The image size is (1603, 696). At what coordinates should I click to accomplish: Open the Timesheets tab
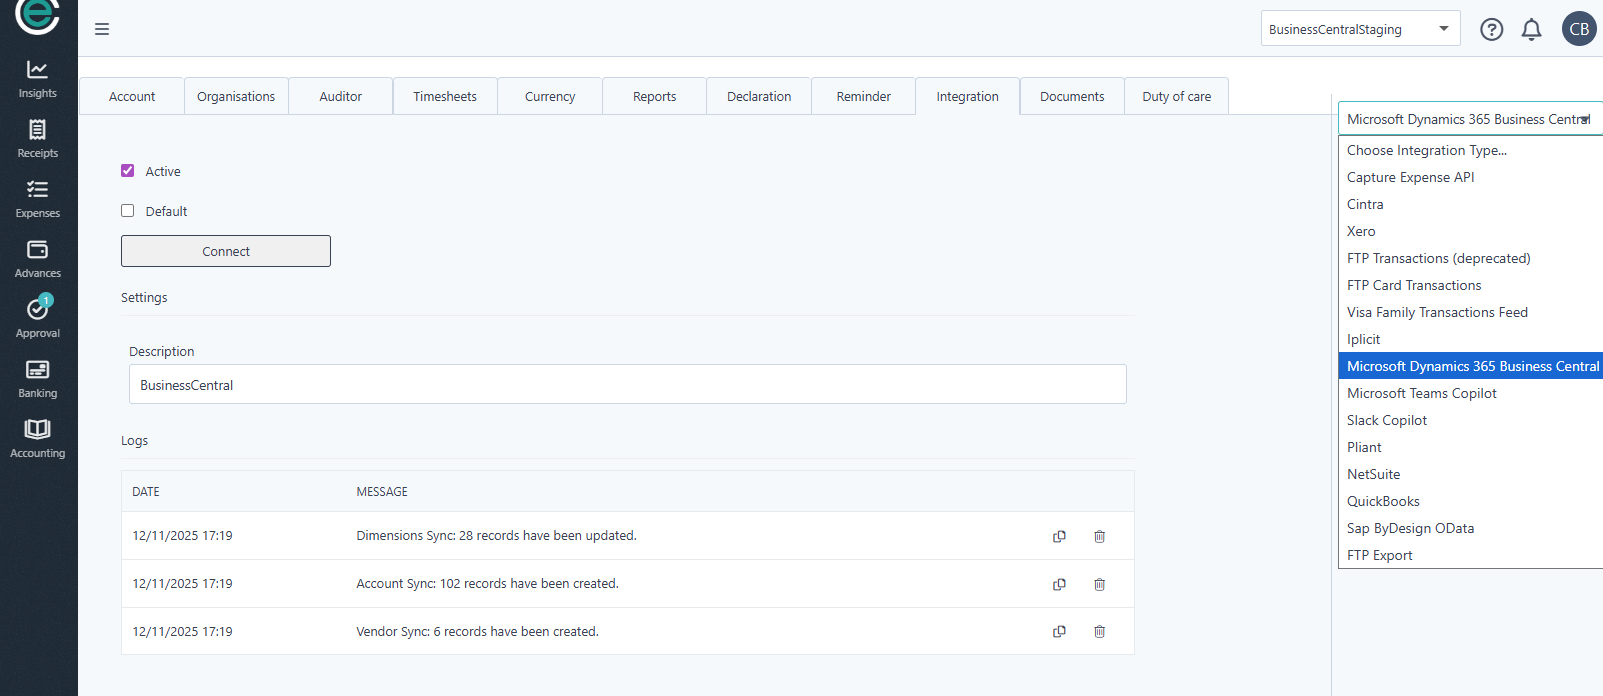445,96
